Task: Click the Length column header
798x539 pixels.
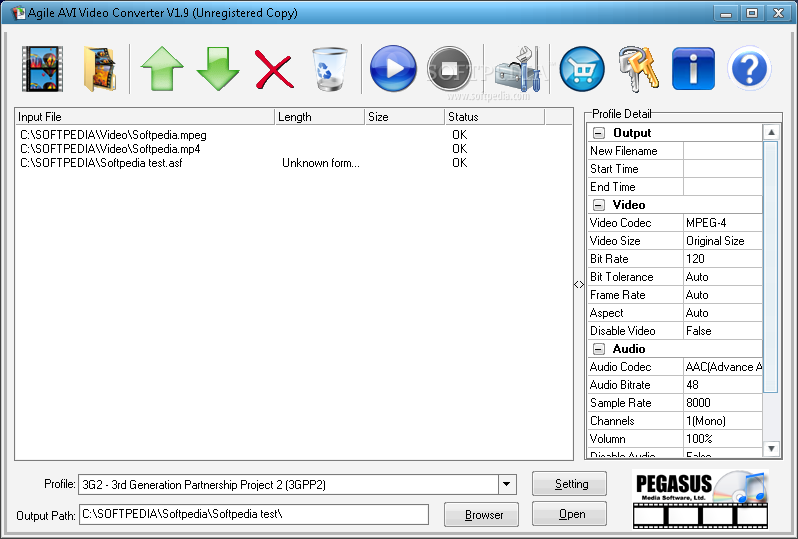Action: [320, 117]
